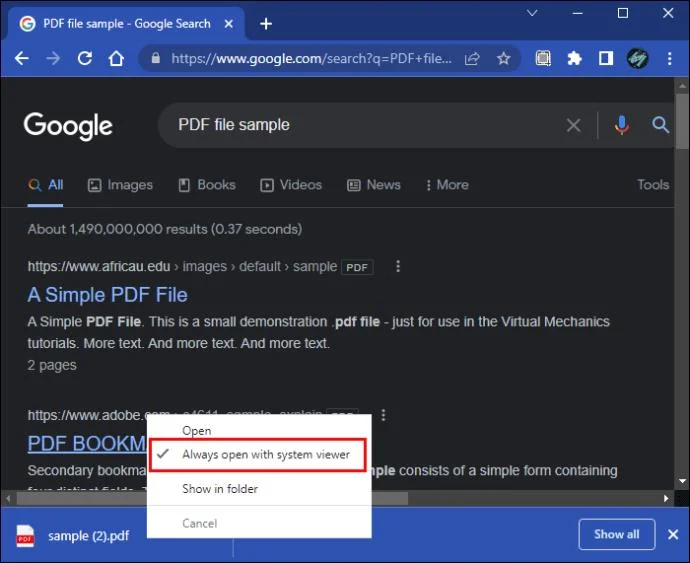The height and width of the screenshot is (563, 690).
Task: Start voice search with microphone
Action: pos(622,125)
